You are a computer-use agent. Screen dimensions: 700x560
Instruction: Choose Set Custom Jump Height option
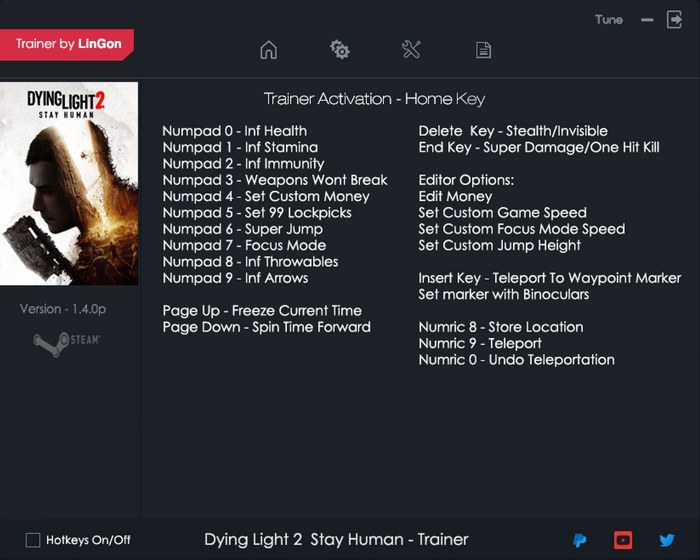tap(499, 245)
